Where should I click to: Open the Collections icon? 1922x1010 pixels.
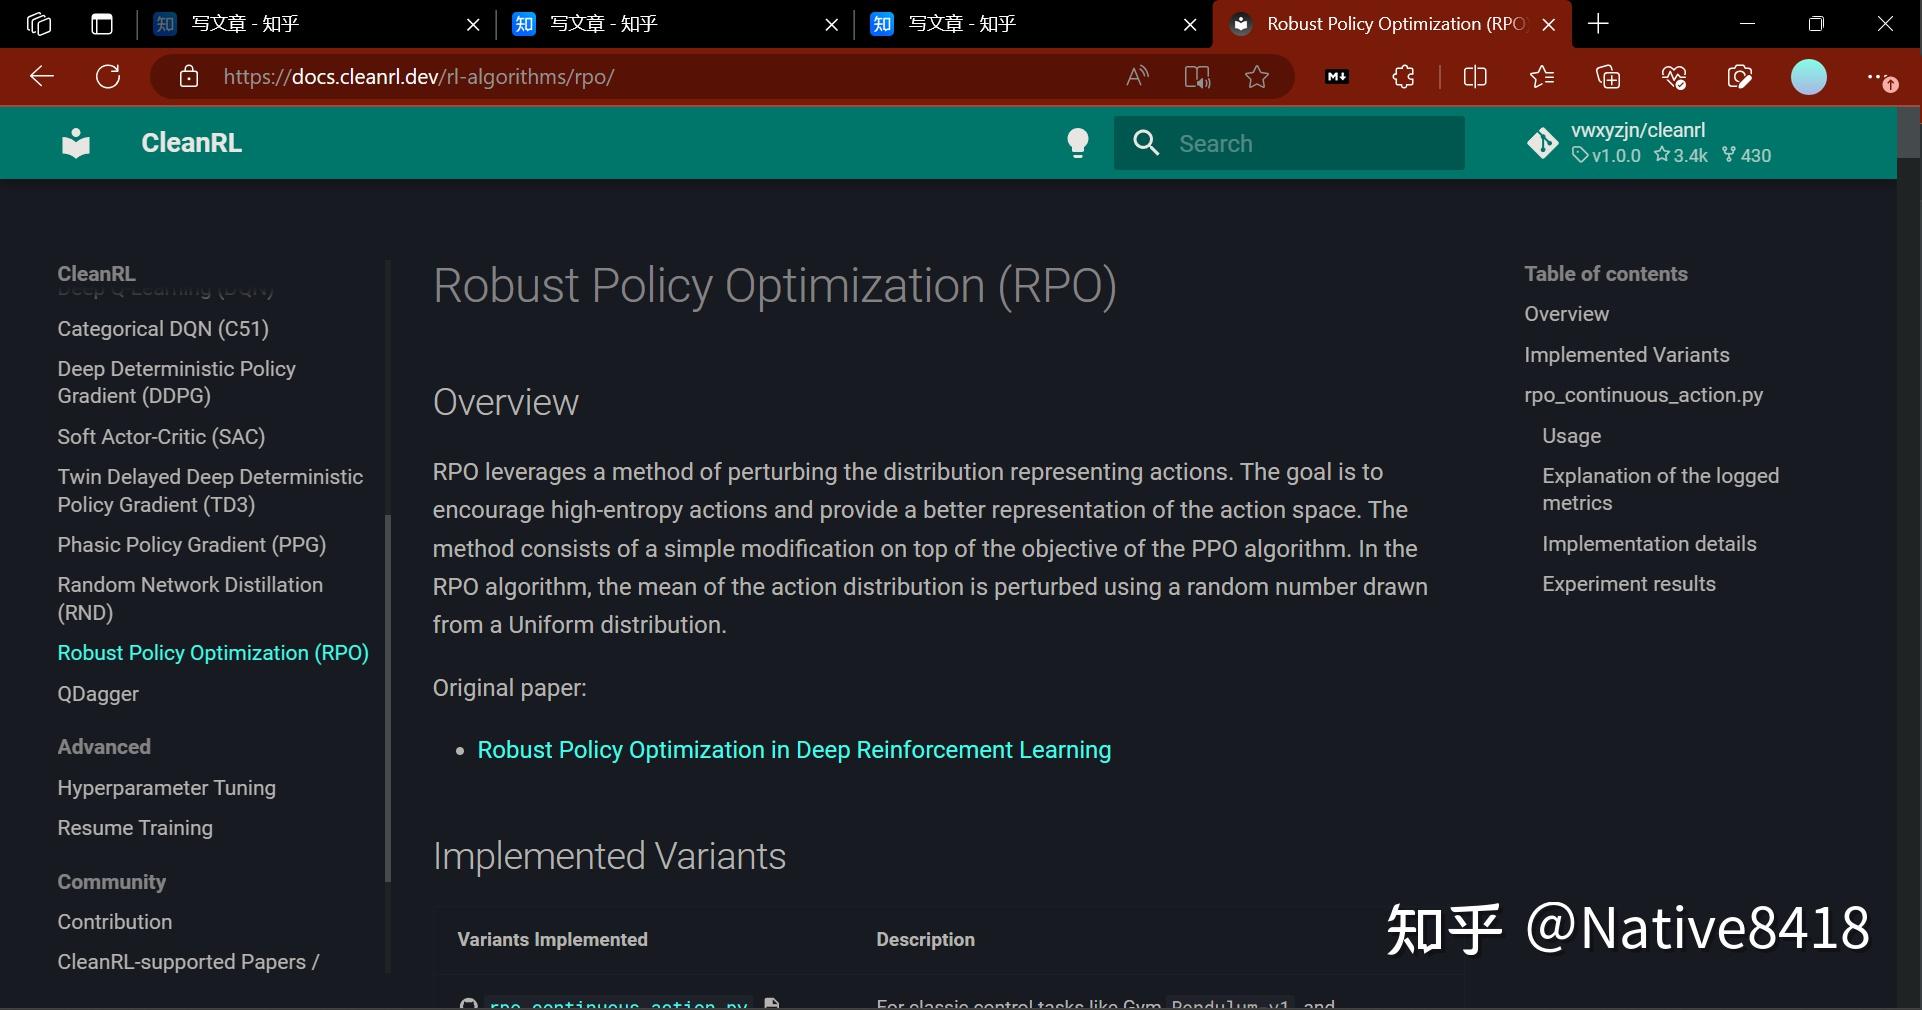(1608, 77)
